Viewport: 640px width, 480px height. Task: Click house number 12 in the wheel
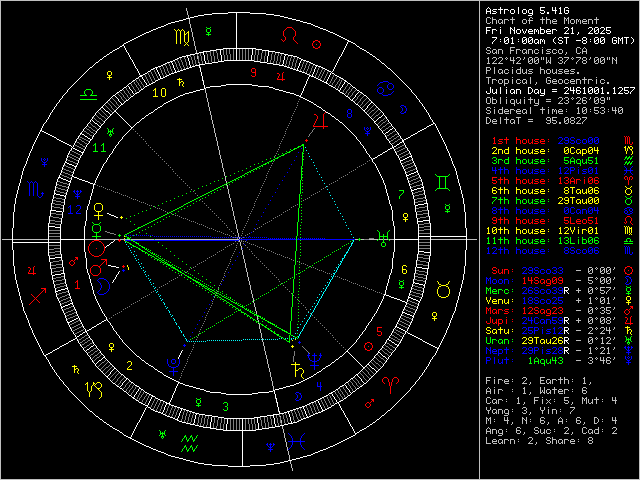point(75,210)
